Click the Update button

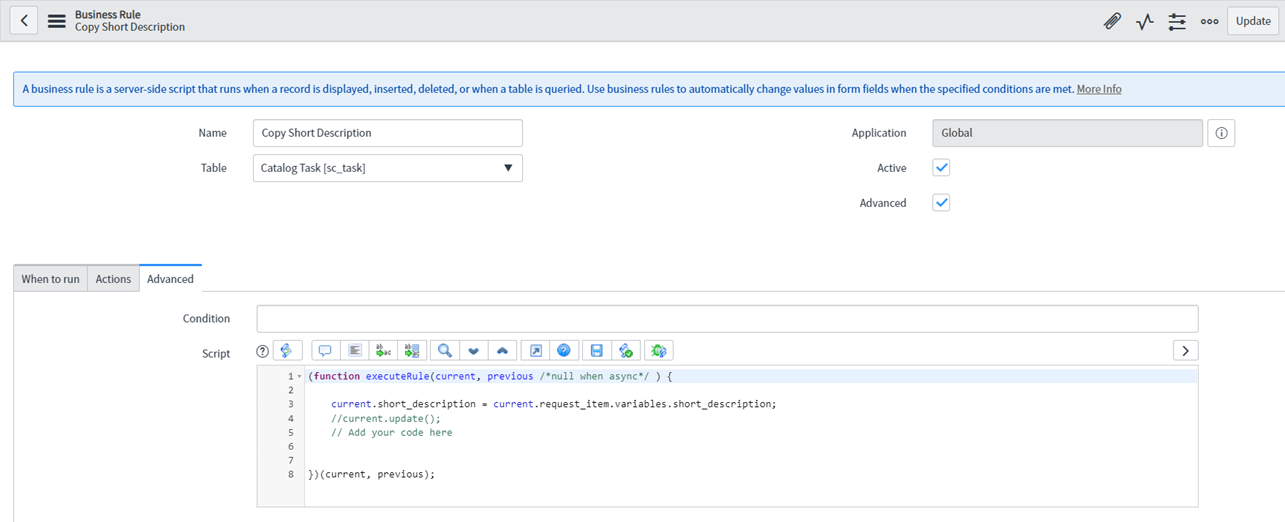tap(1253, 21)
